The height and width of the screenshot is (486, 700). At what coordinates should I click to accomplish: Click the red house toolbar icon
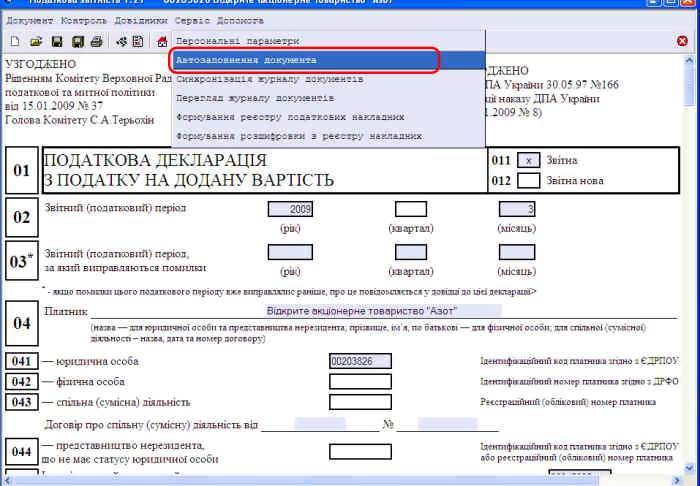(x=162, y=42)
